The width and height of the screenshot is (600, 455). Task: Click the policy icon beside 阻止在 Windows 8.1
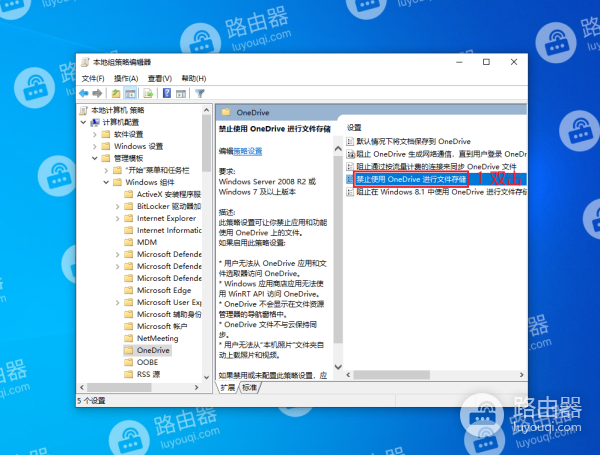[350, 192]
